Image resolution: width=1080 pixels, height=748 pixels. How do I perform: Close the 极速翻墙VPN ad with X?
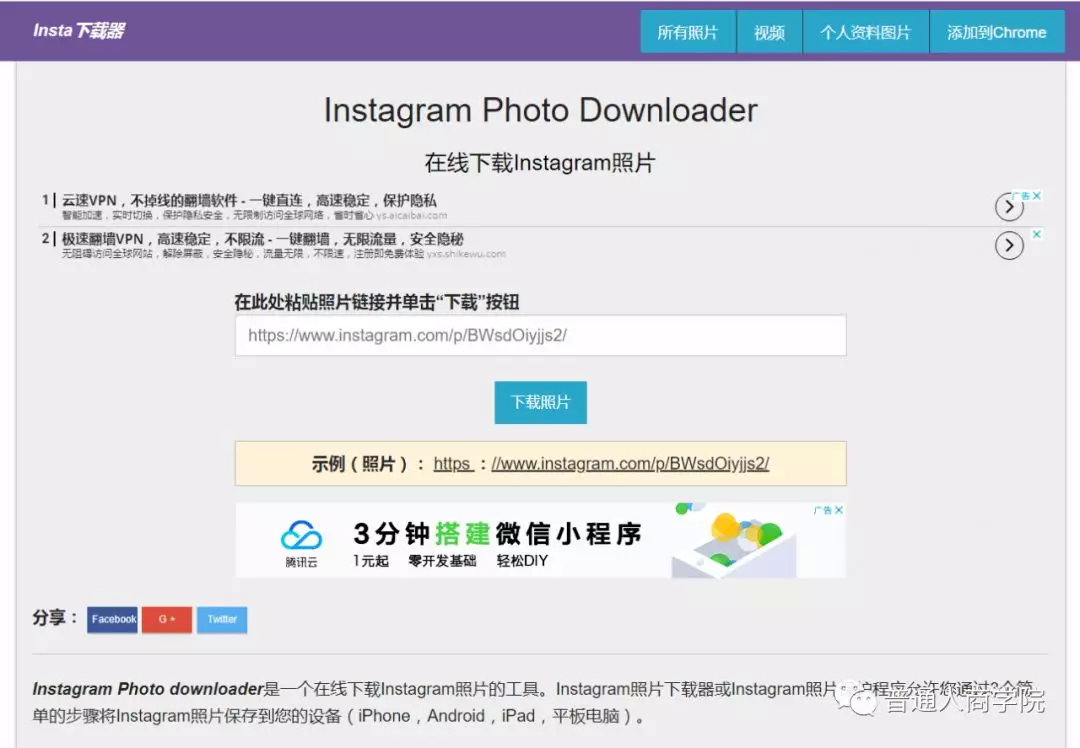(1037, 234)
